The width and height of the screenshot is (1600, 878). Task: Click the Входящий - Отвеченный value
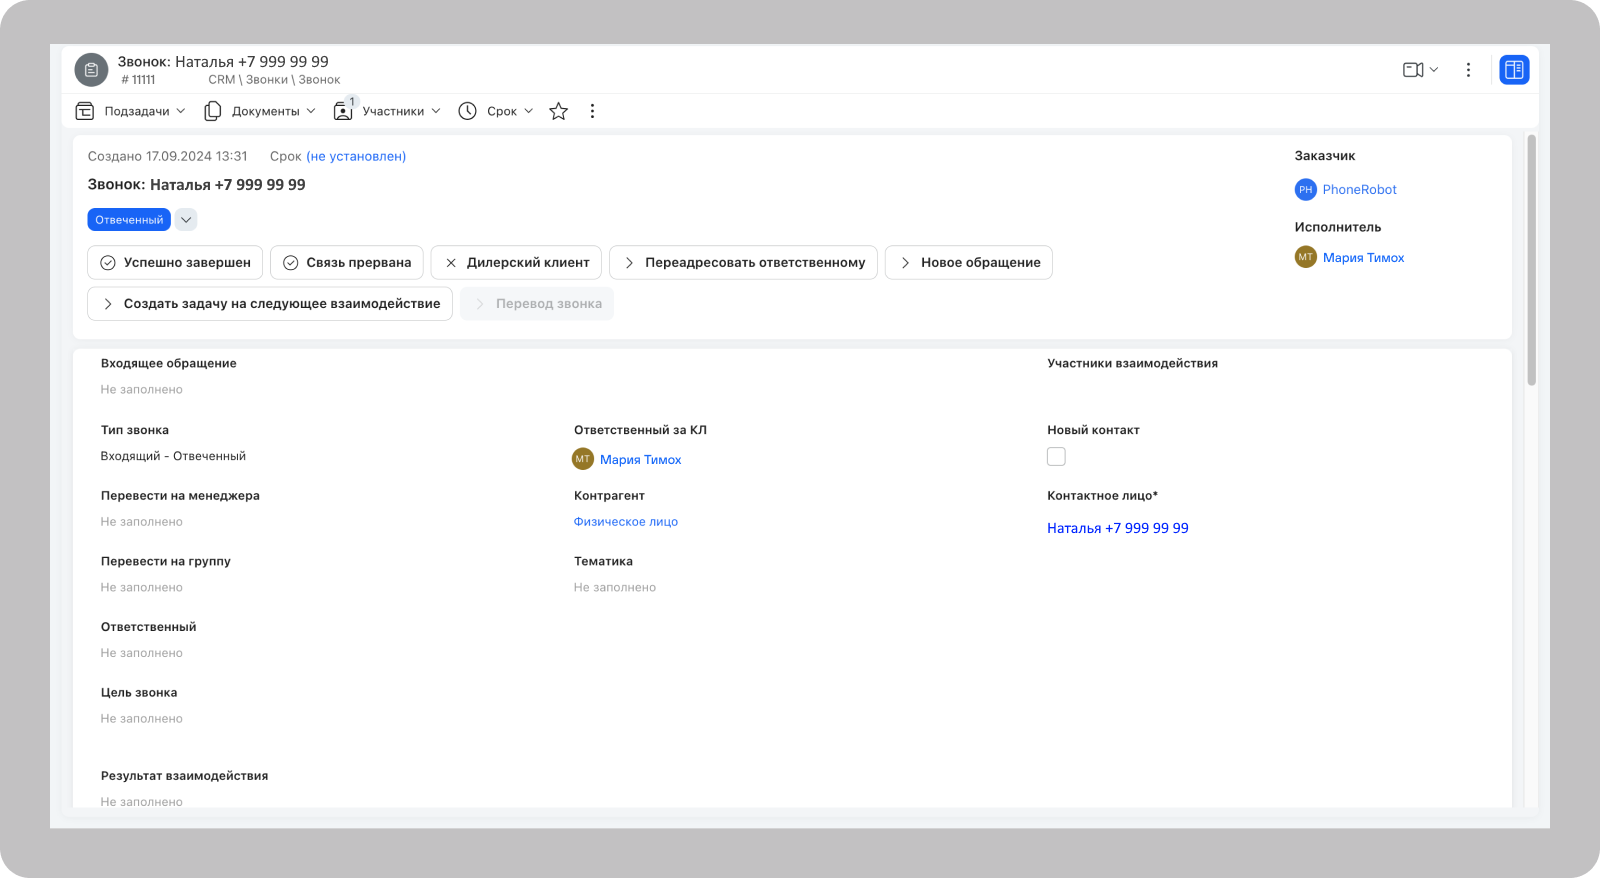click(173, 456)
